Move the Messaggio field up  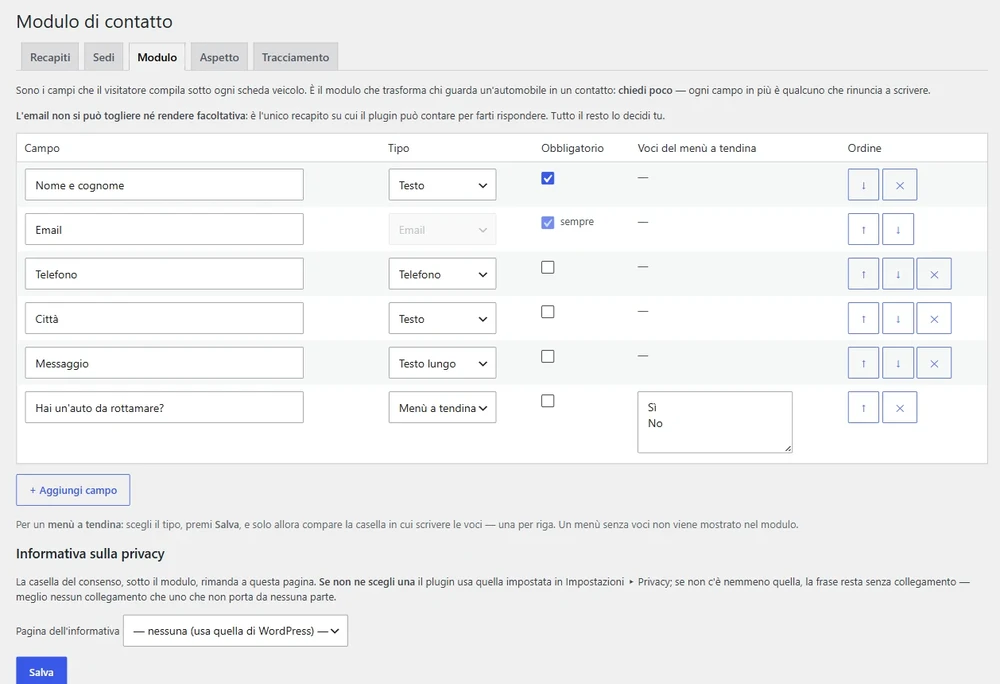click(863, 363)
